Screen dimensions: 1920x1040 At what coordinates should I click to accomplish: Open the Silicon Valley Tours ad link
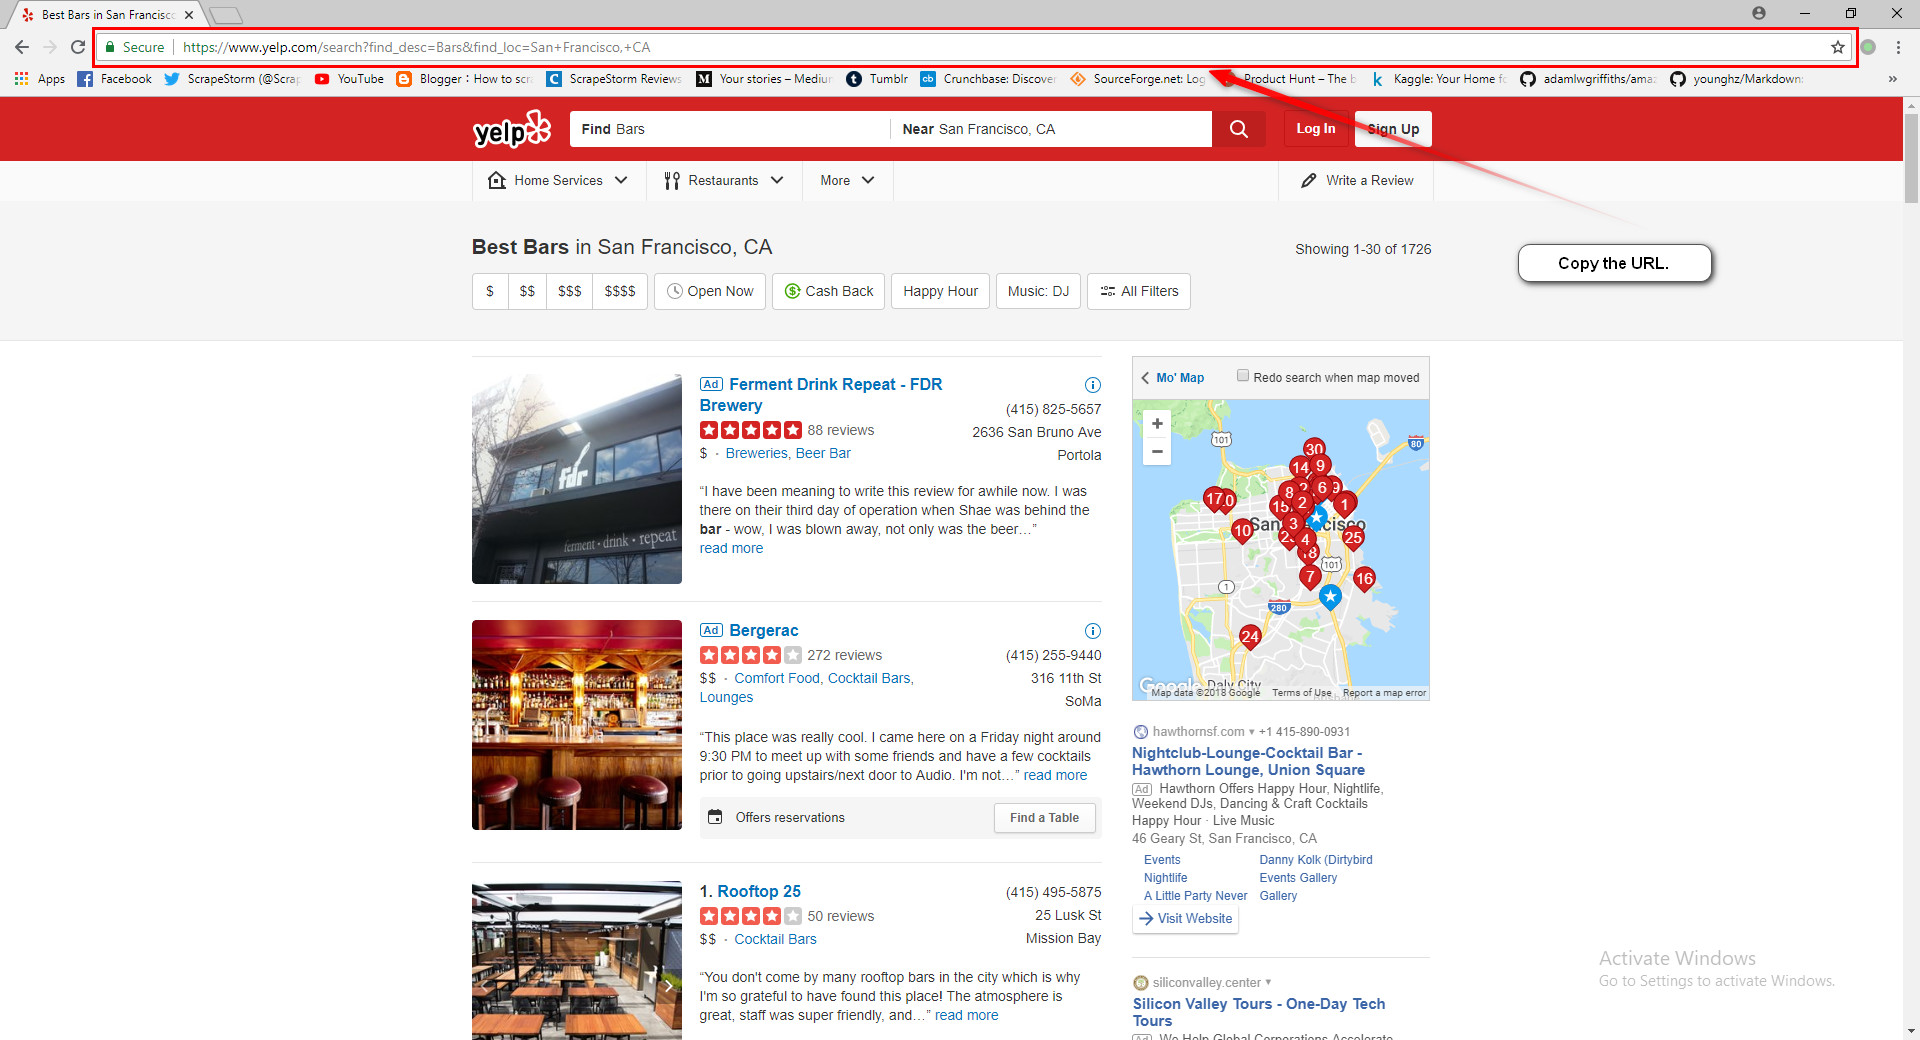point(1258,1012)
